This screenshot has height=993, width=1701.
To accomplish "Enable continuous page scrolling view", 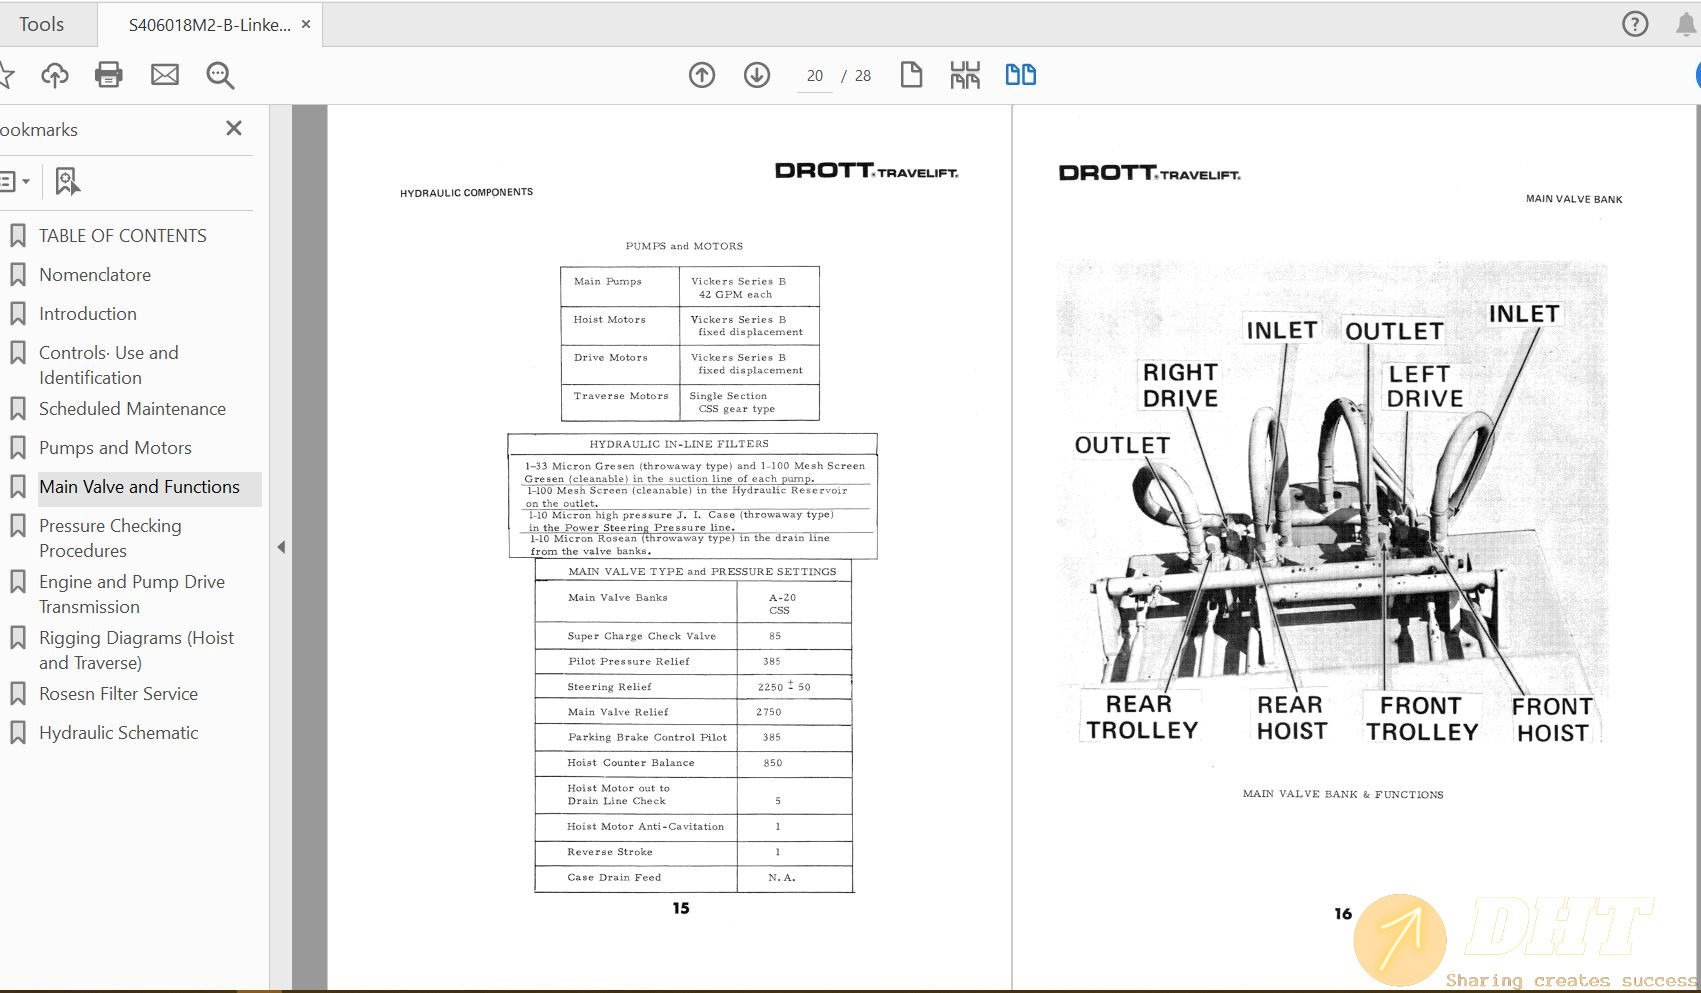I will (965, 74).
